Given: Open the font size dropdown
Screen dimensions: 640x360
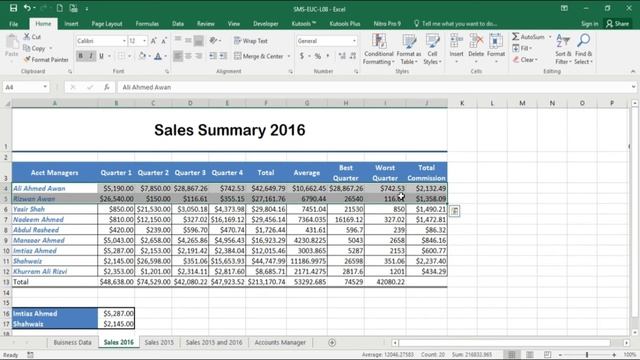Looking at the screenshot, I should (144, 41).
